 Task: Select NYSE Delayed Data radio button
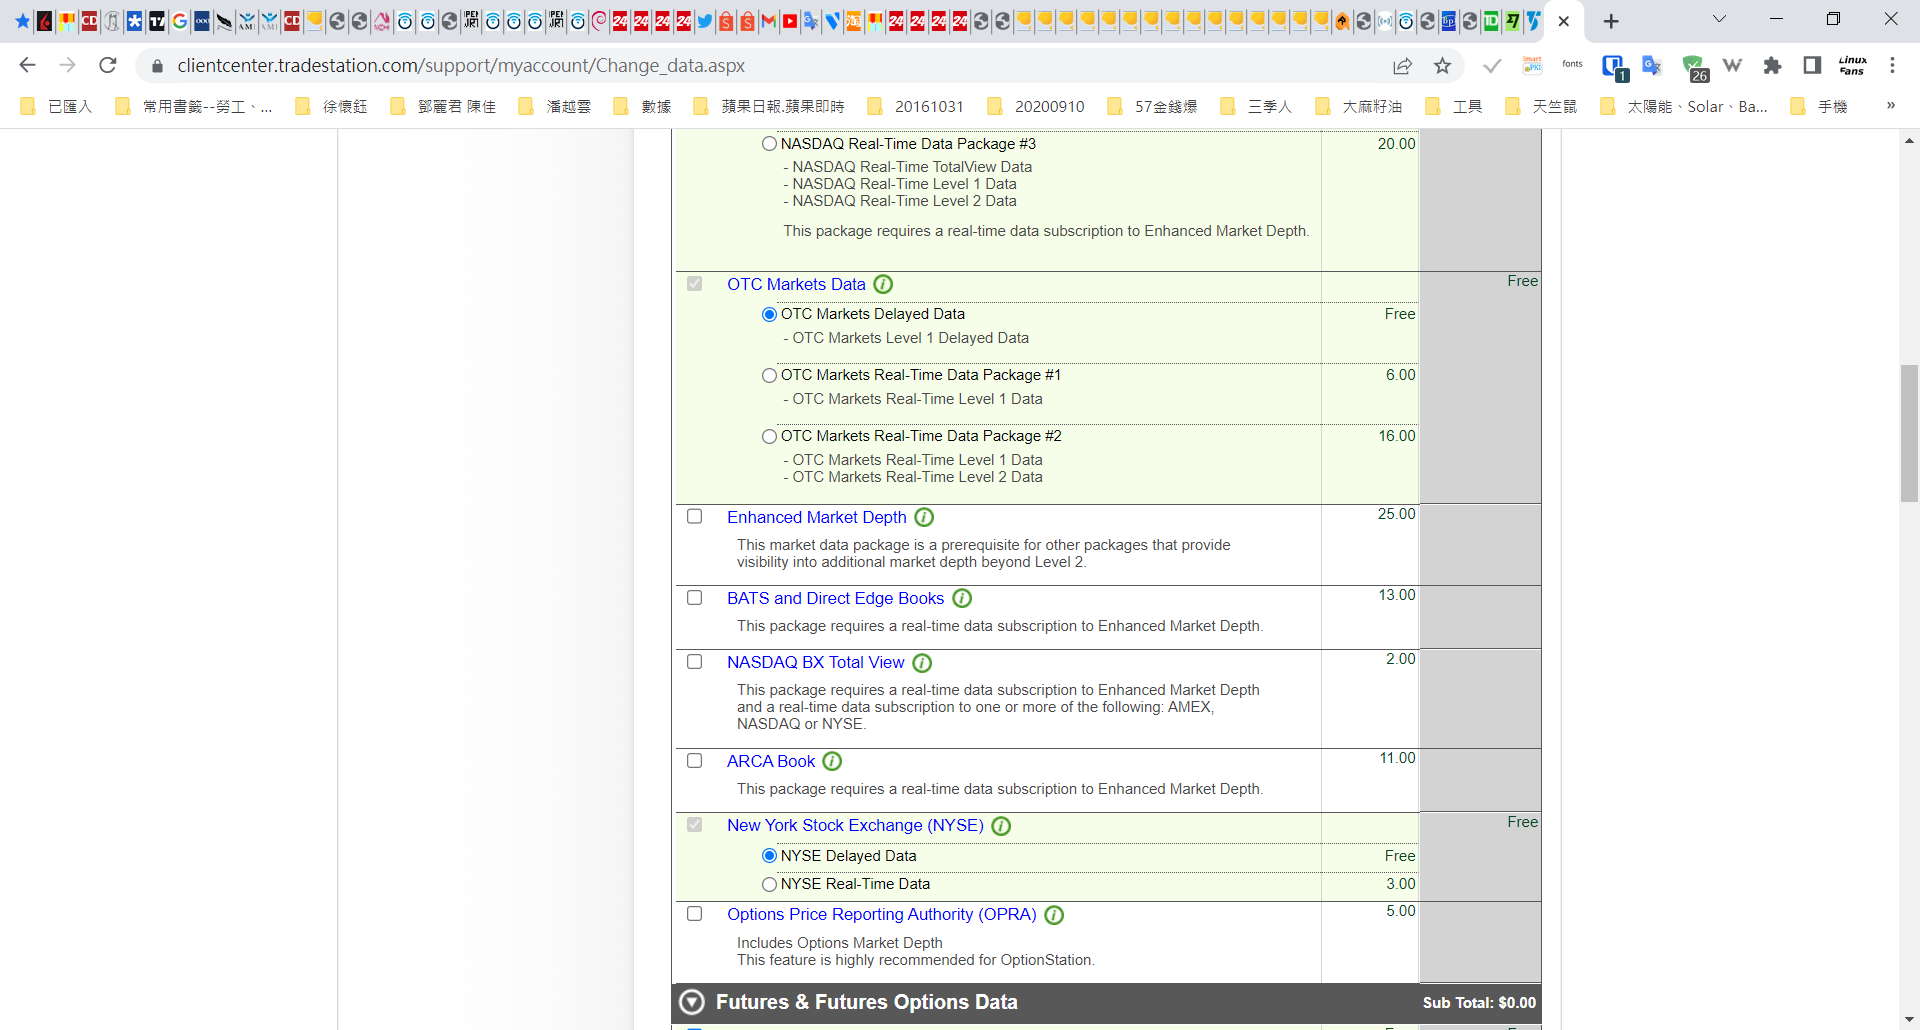click(769, 856)
